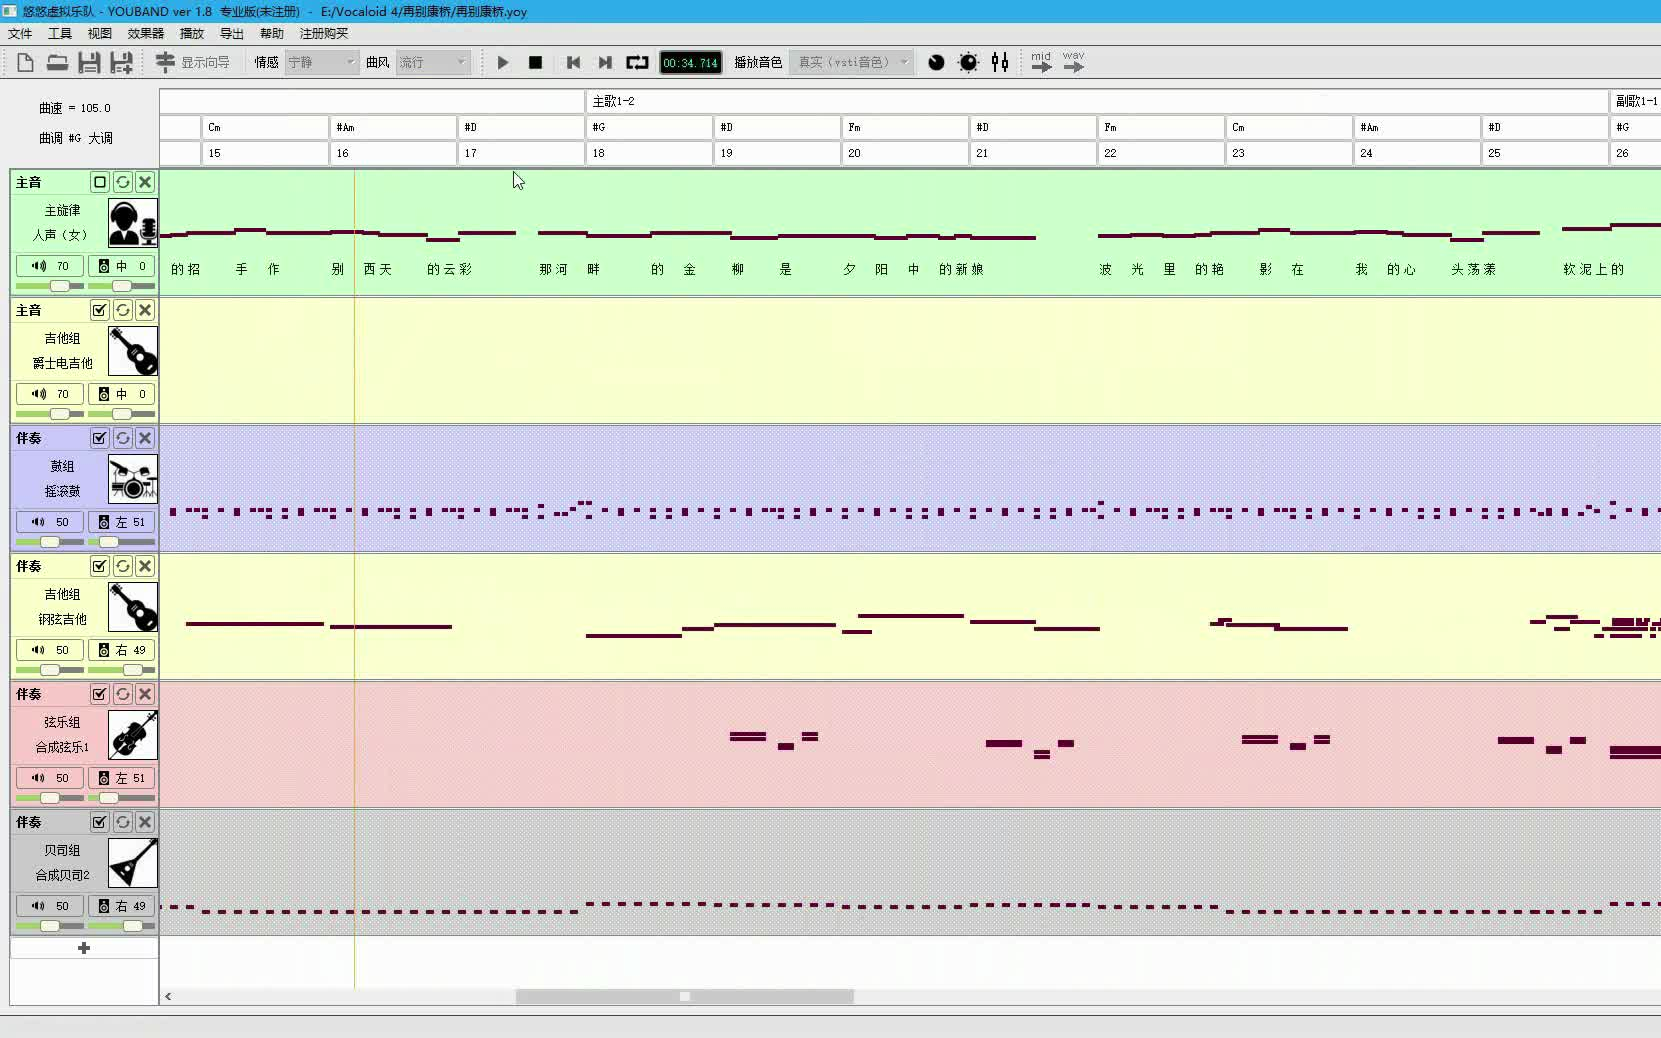Click measure number 18 in timeline
Viewport: 1661px width, 1038px height.
[x=598, y=153]
